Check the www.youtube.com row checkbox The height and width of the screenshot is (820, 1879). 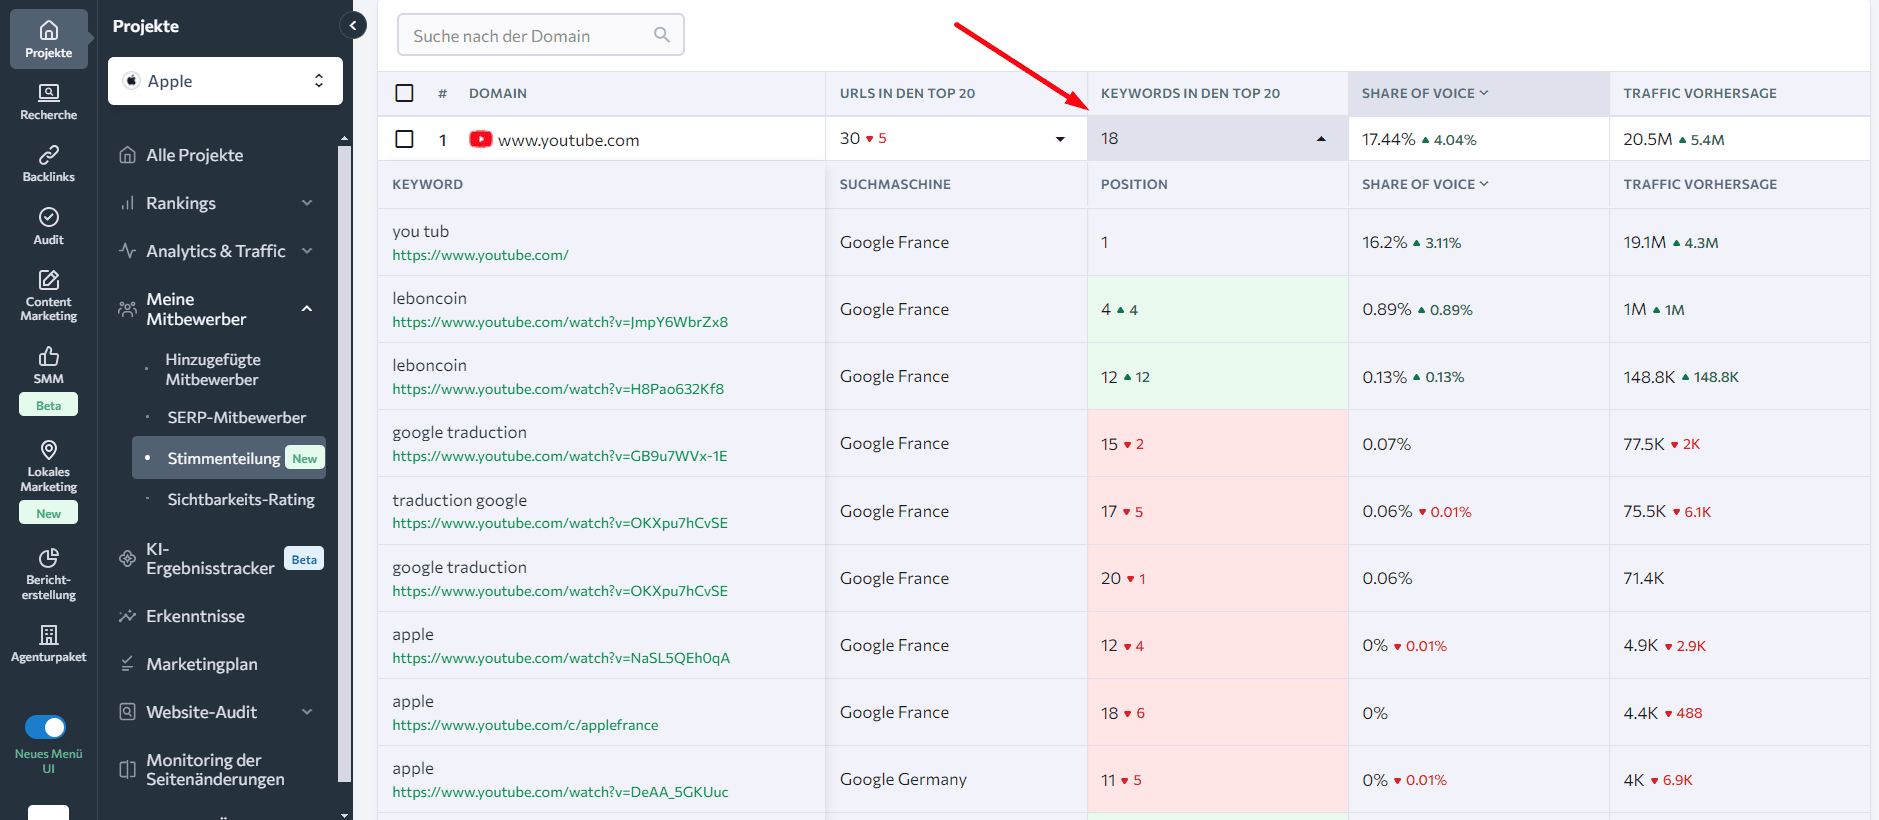click(404, 139)
